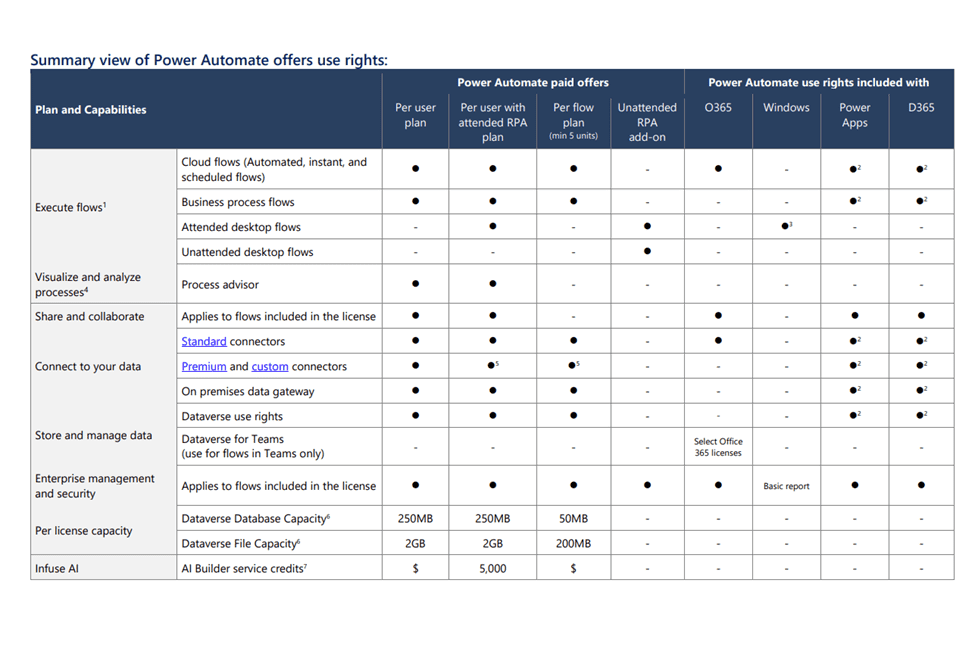Click 'Power Automate use rights included with' header
The image size is (975, 664).
click(x=818, y=82)
